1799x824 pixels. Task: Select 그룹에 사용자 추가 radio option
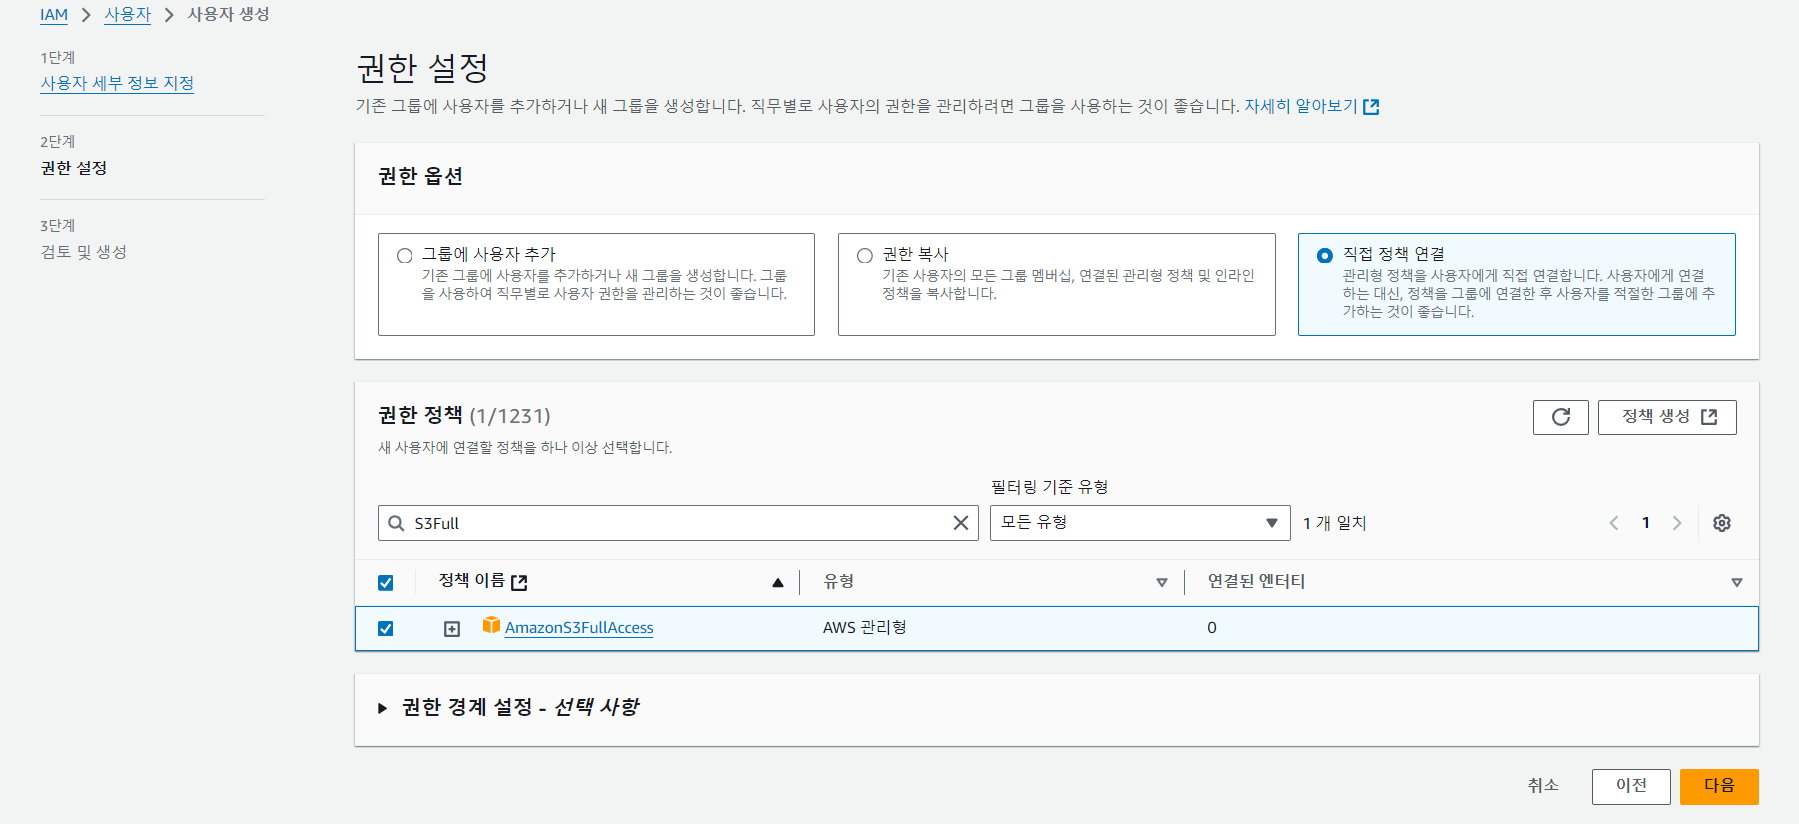(405, 256)
